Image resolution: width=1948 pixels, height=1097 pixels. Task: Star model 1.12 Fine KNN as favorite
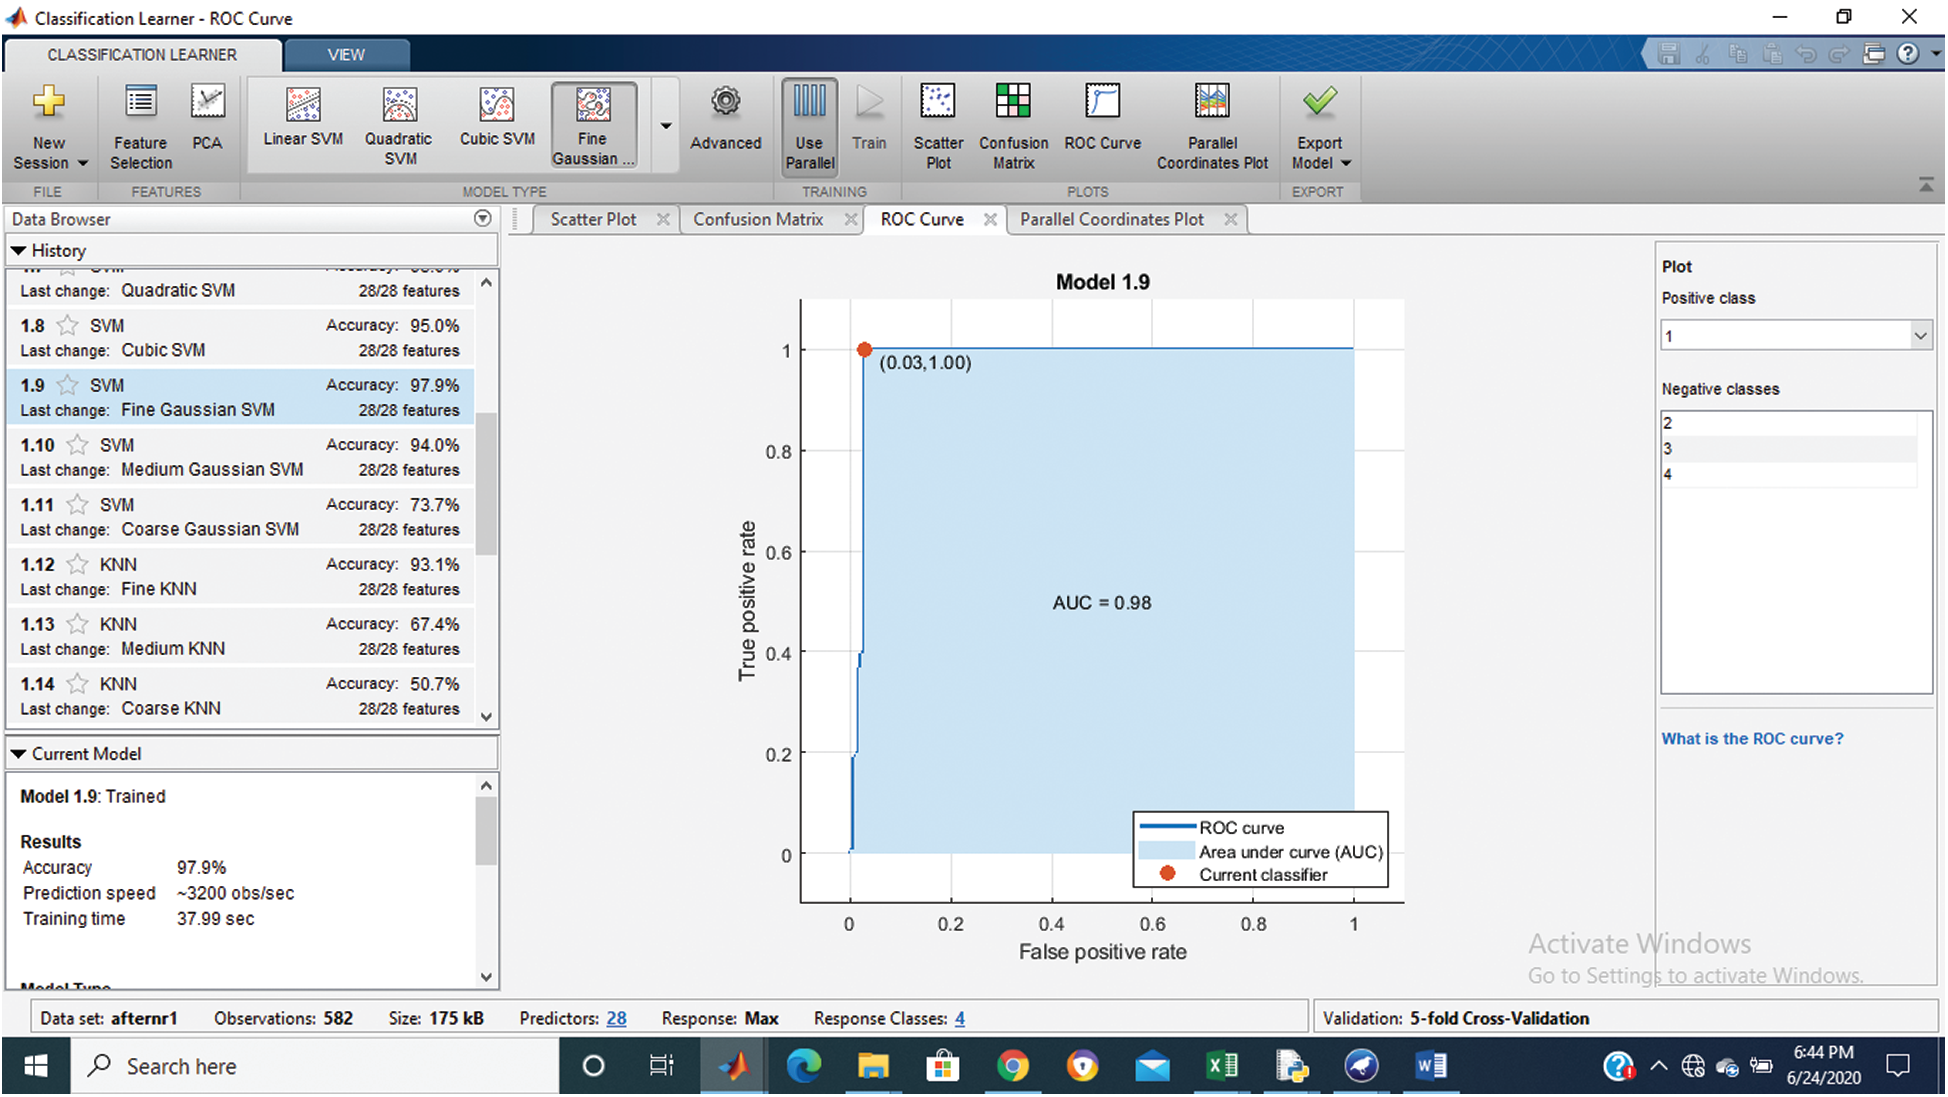78,565
